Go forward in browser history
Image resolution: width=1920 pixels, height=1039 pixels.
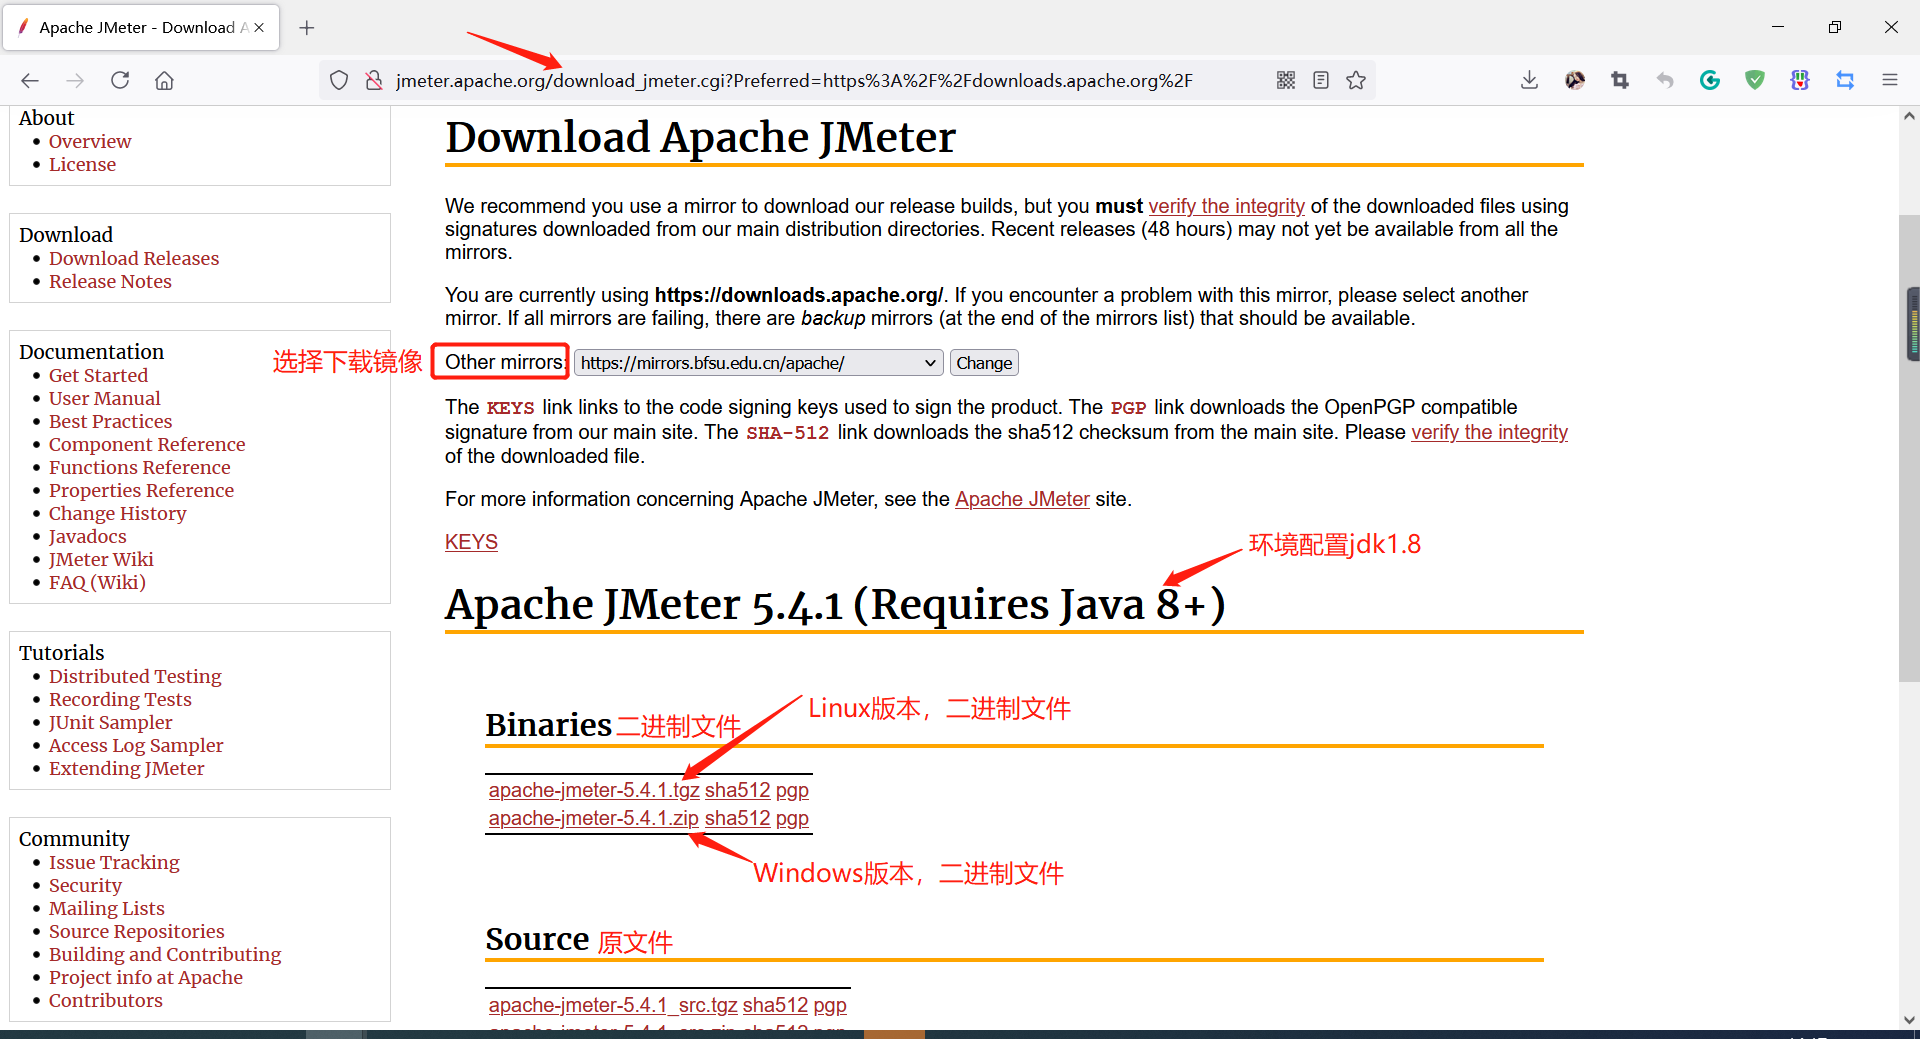(75, 80)
